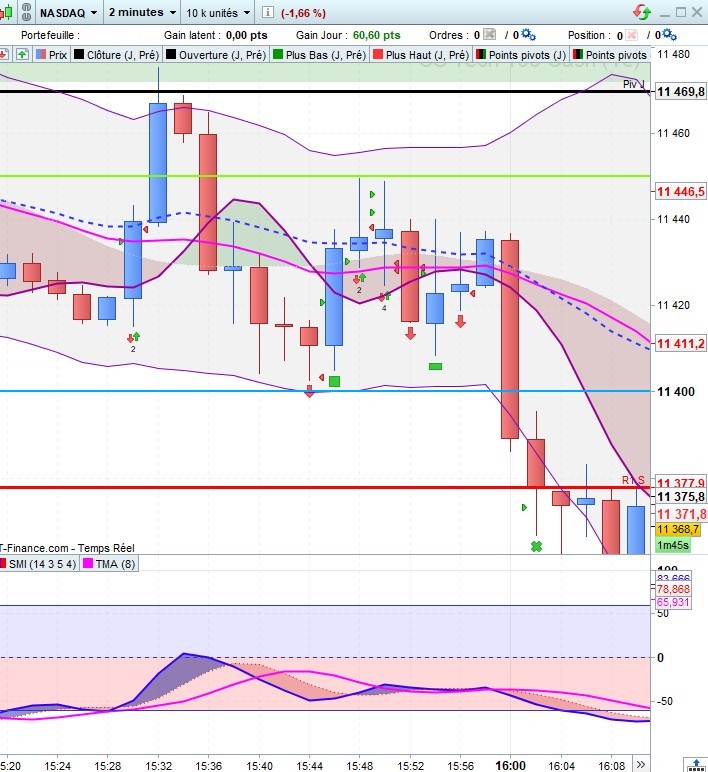Screen dimensions: 708x772
Task: Open the Ordres settings gear
Action: coord(528,34)
